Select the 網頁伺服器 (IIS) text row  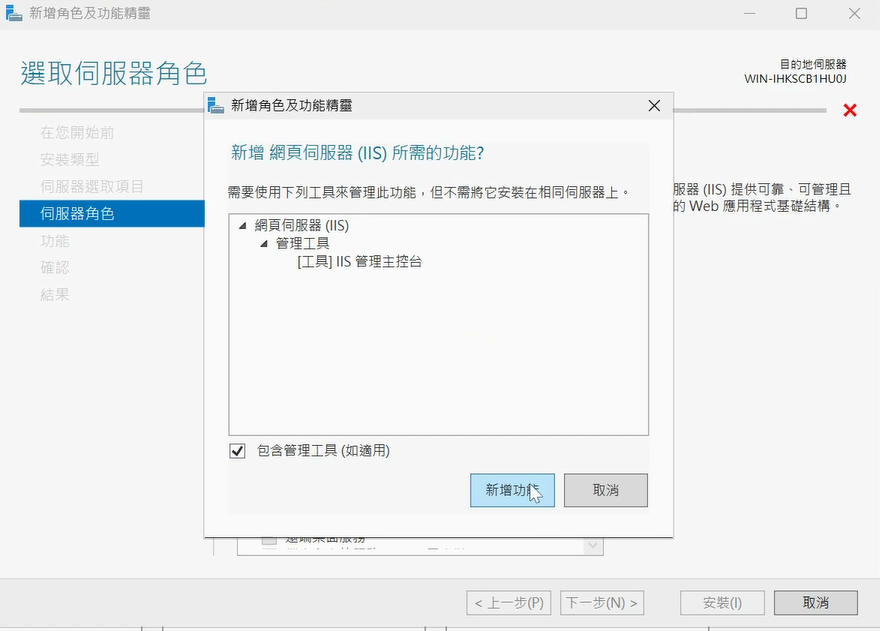[x=301, y=226]
